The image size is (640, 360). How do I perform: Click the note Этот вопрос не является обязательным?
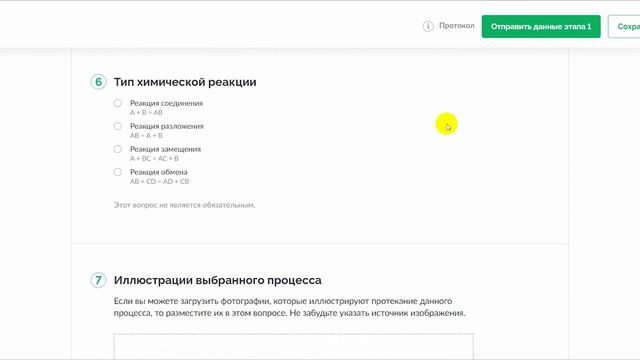point(184,205)
